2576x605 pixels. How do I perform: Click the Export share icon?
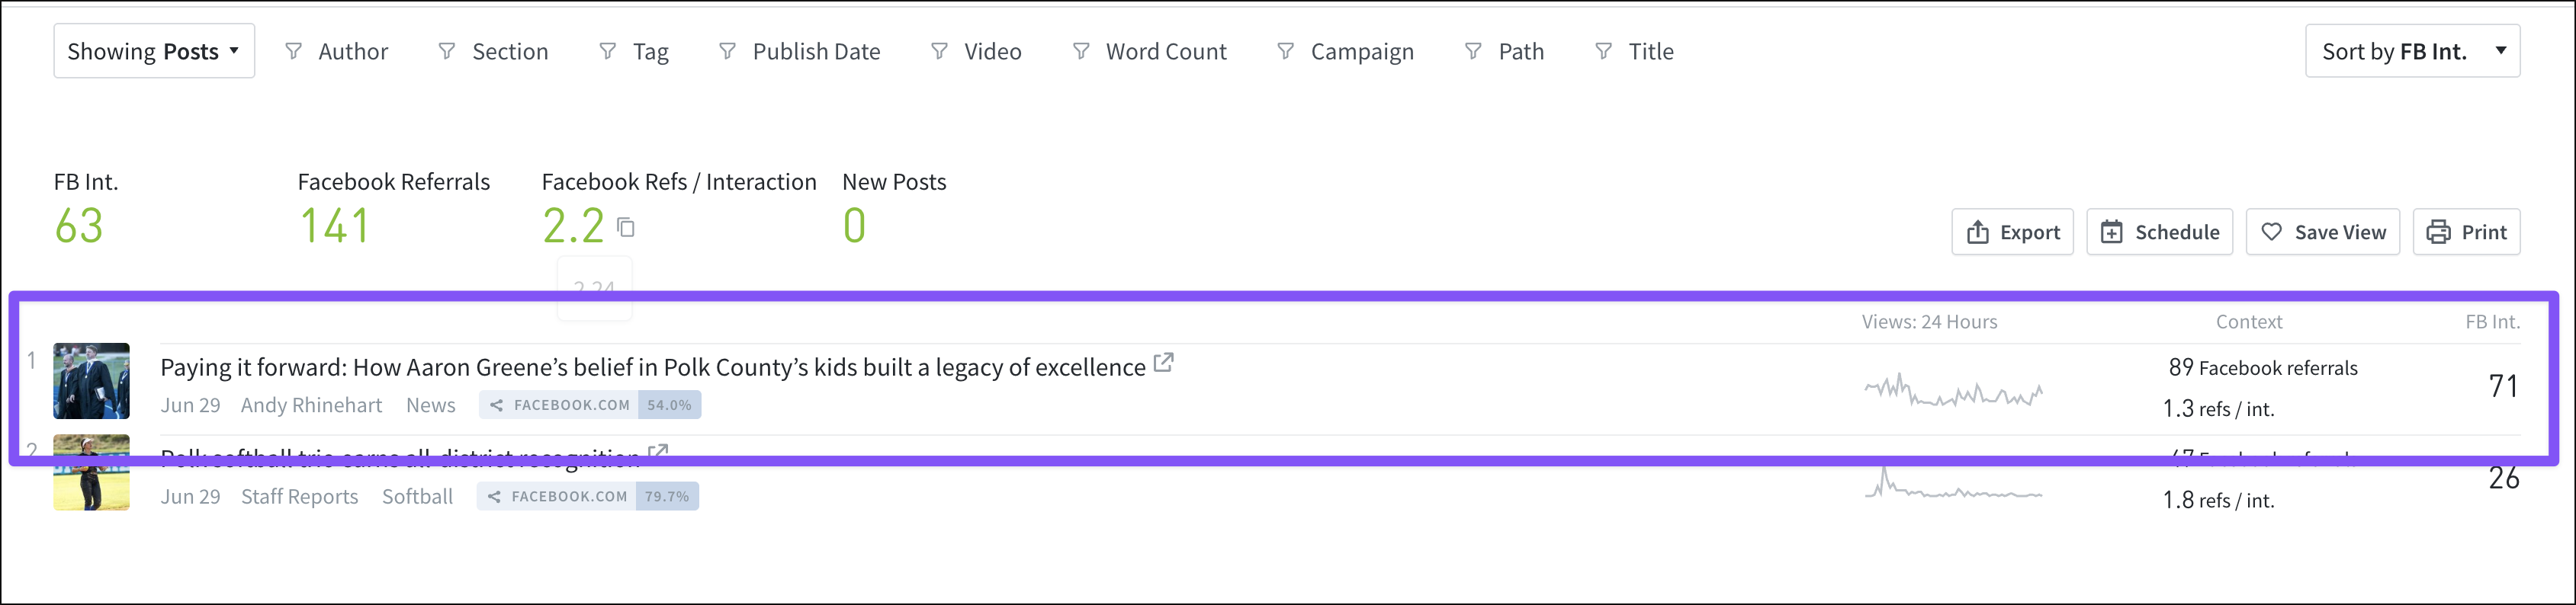pos(1977,232)
